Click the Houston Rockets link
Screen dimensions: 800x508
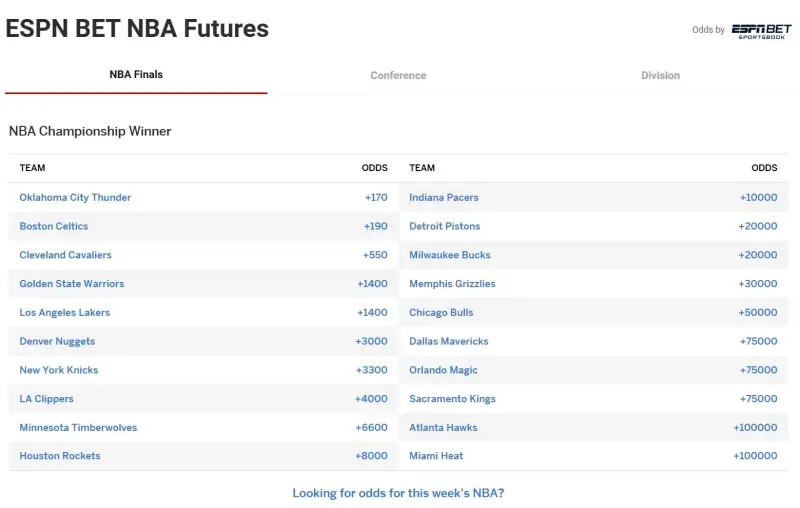60,456
